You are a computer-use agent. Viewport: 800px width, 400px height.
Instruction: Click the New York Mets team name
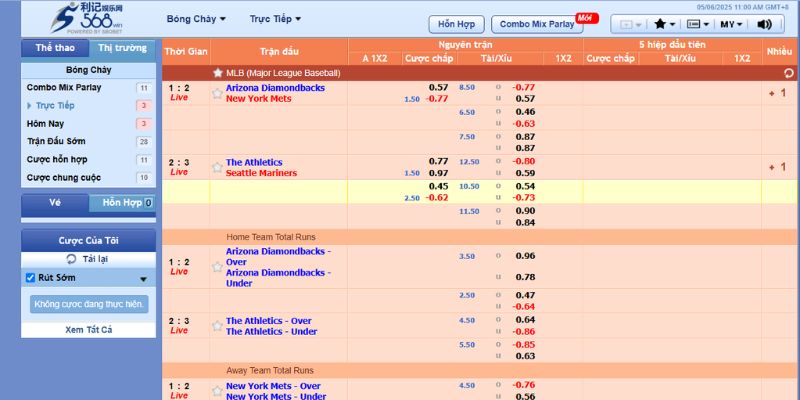(x=259, y=98)
